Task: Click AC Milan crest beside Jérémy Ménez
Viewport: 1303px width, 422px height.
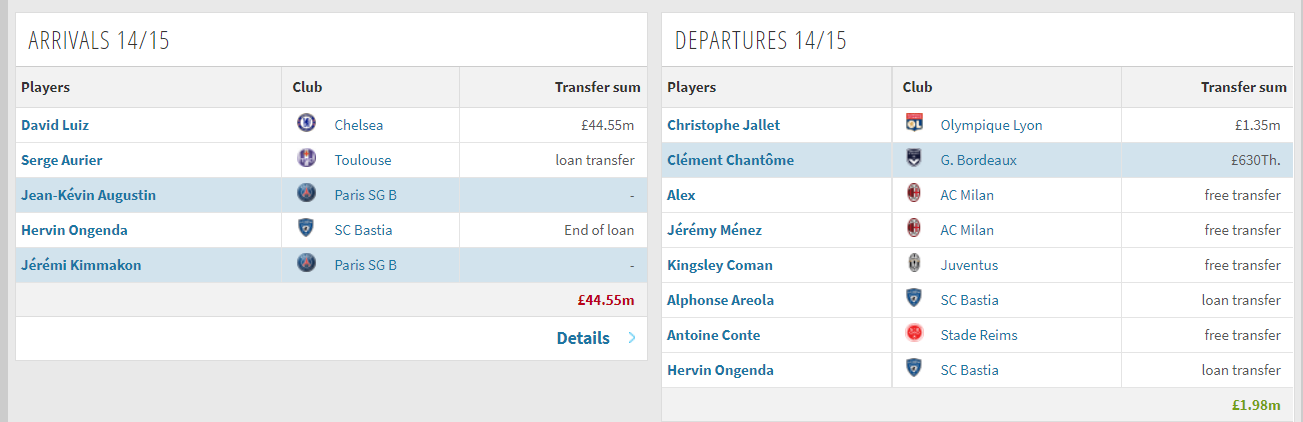Action: tap(913, 229)
